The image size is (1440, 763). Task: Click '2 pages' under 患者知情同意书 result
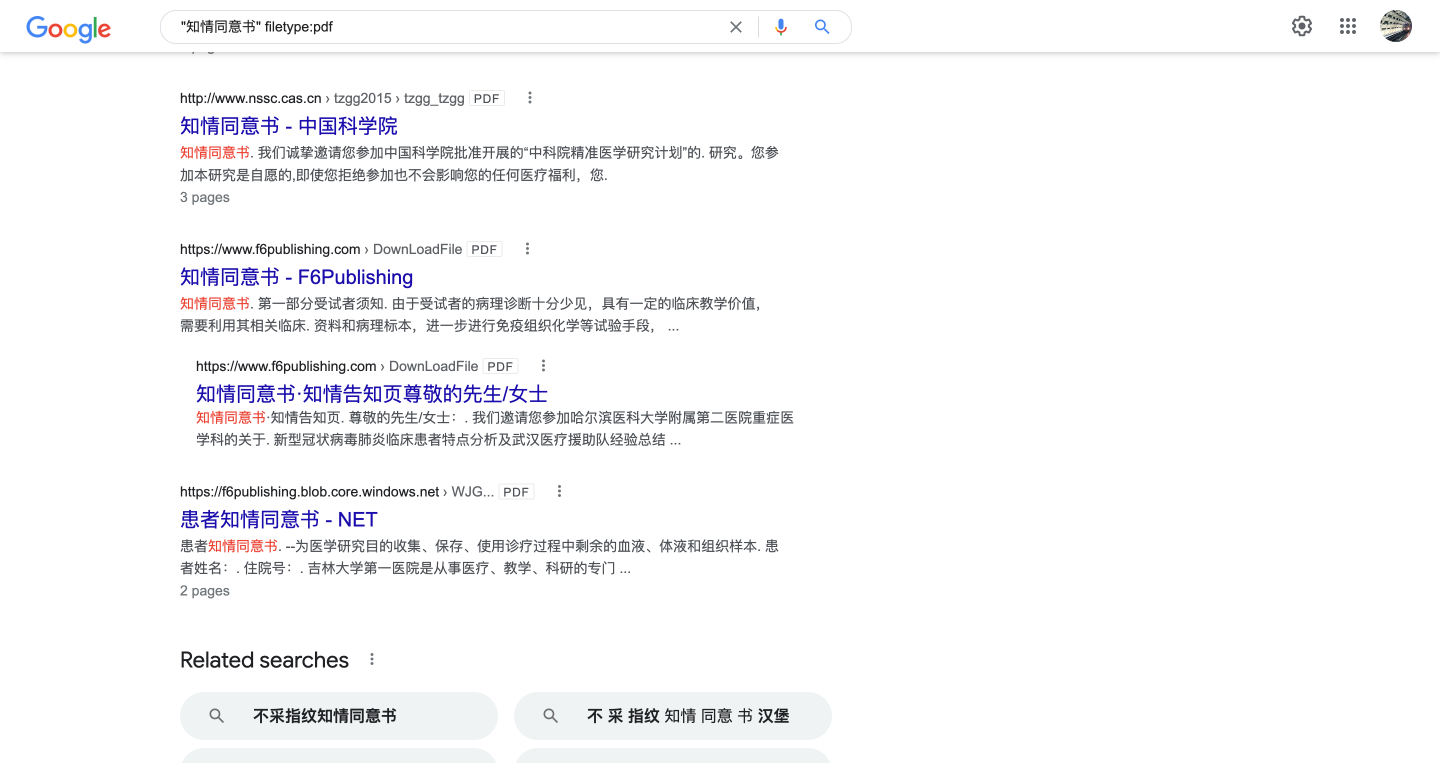(x=205, y=591)
